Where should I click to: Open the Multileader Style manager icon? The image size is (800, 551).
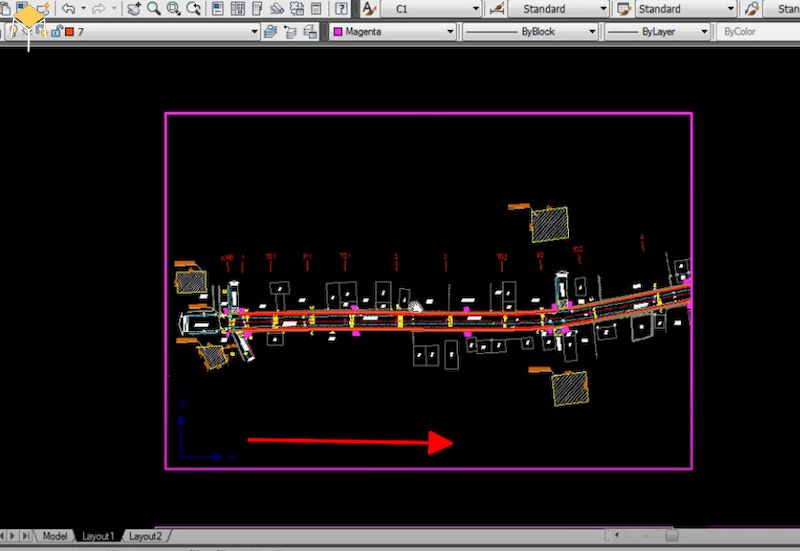(751, 8)
